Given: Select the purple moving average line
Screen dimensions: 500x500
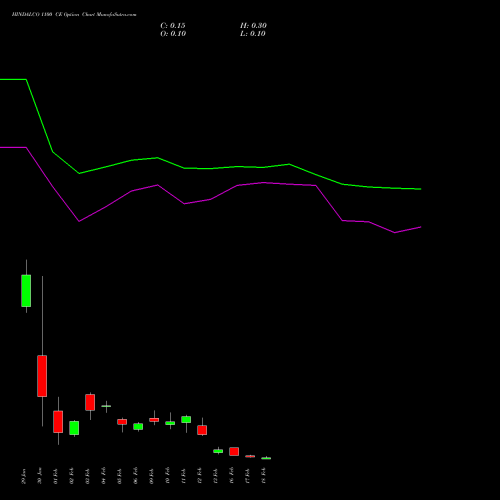Looking at the screenshot, I should (x=210, y=199).
